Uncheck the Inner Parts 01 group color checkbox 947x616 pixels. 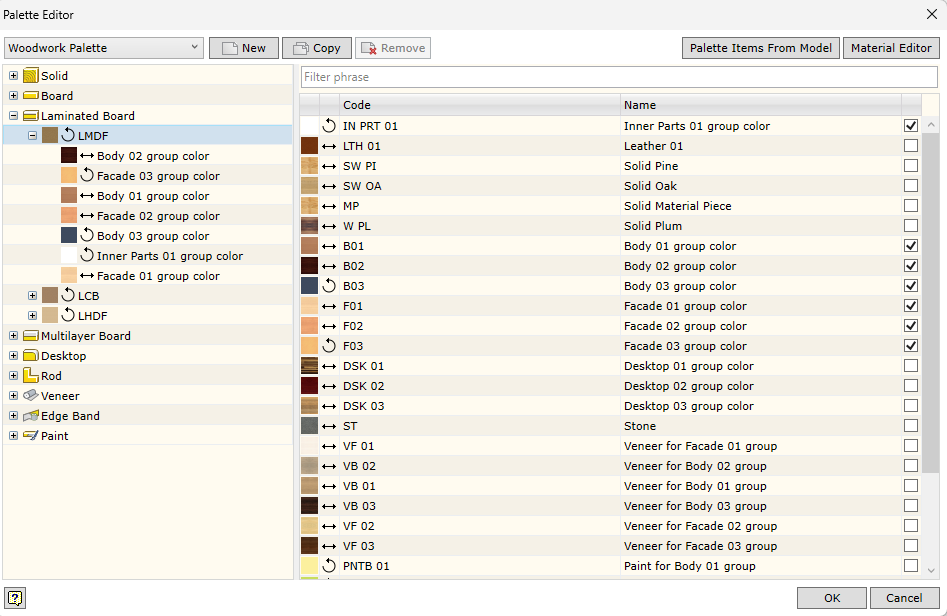[x=911, y=126]
